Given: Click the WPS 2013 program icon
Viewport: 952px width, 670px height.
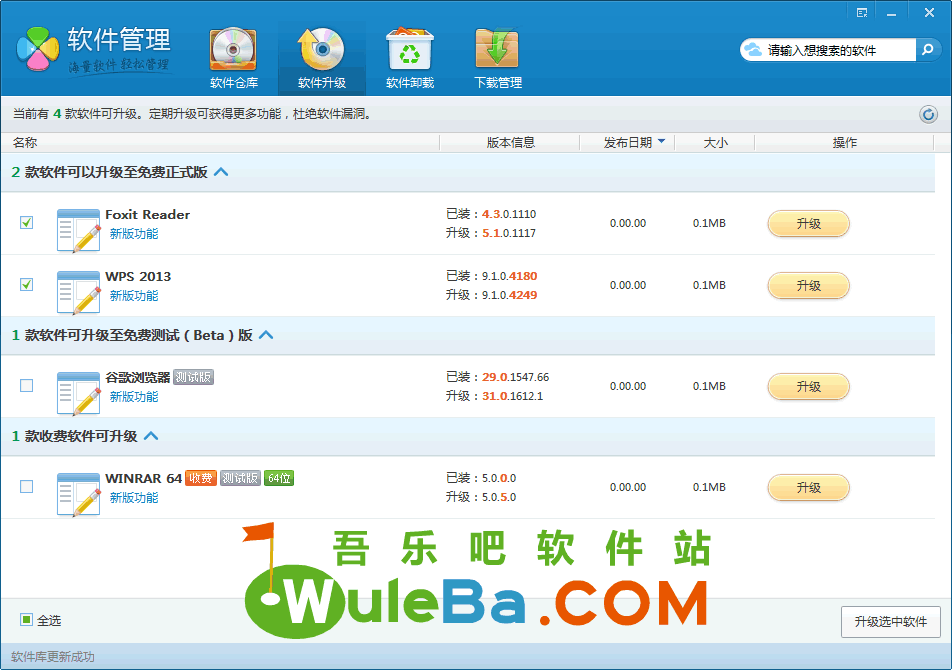Looking at the screenshot, I should click(x=78, y=293).
